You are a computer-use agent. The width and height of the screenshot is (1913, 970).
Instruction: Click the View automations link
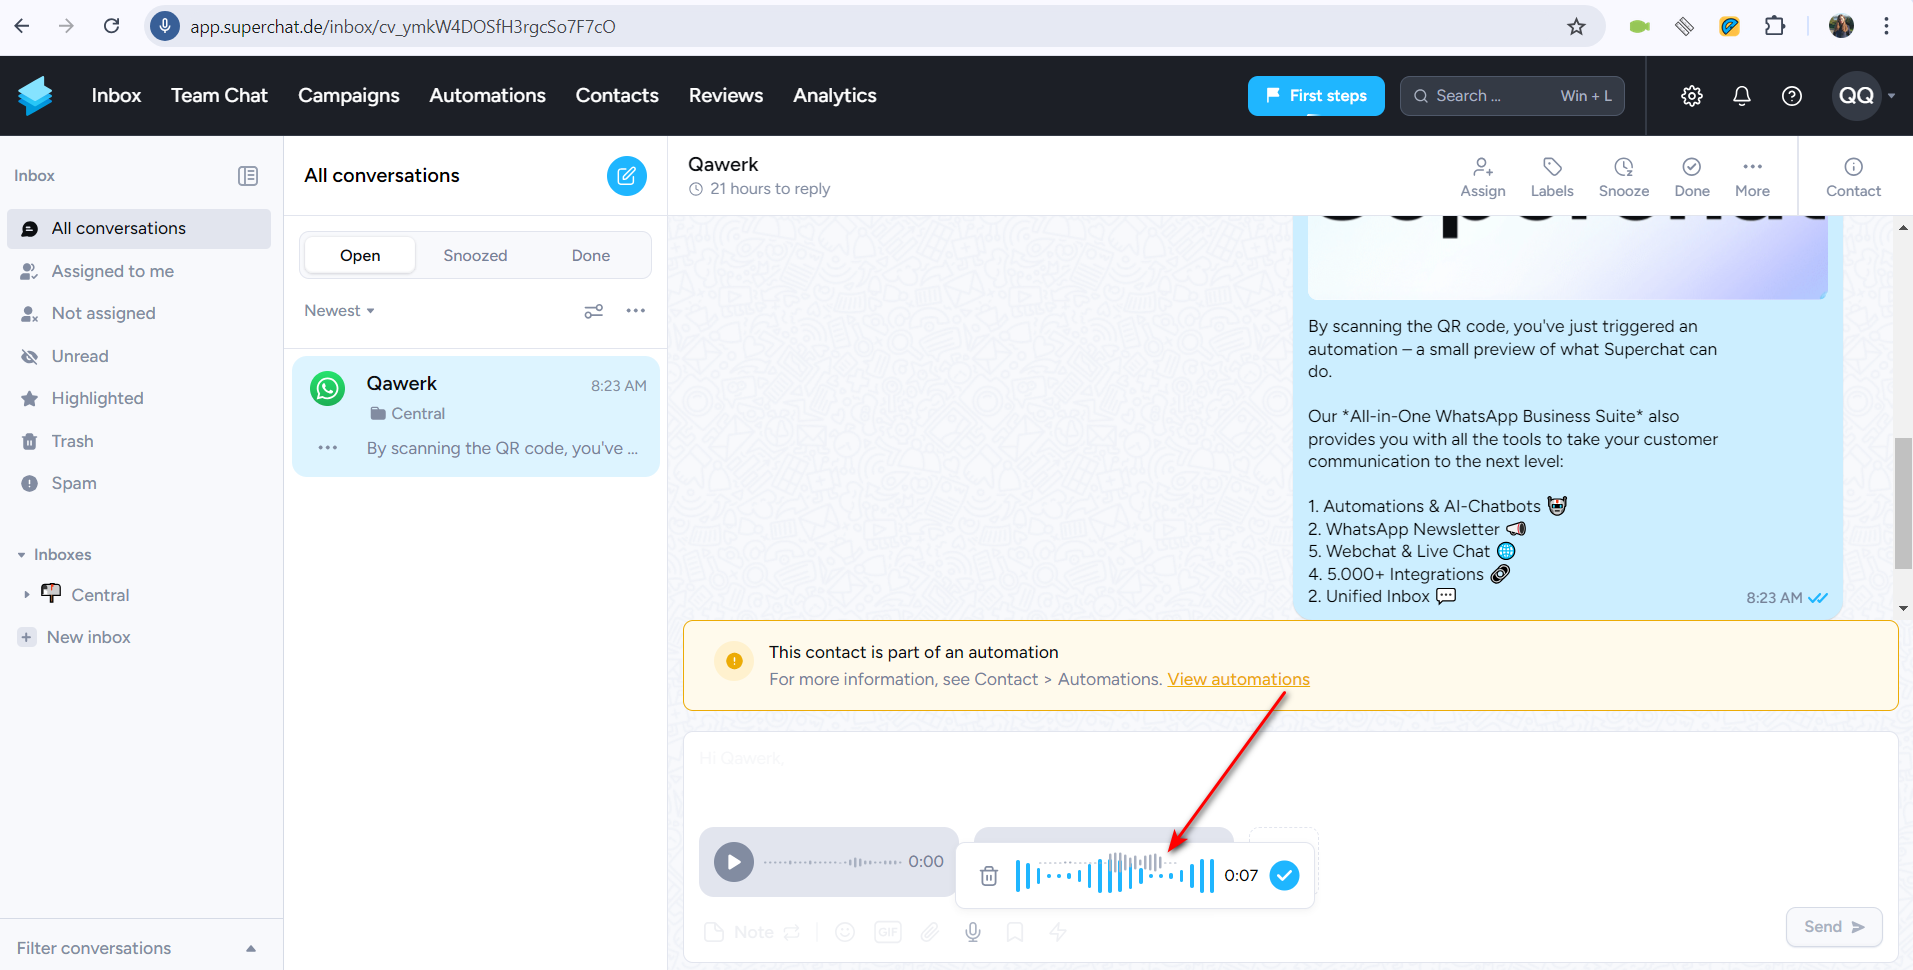(x=1238, y=680)
